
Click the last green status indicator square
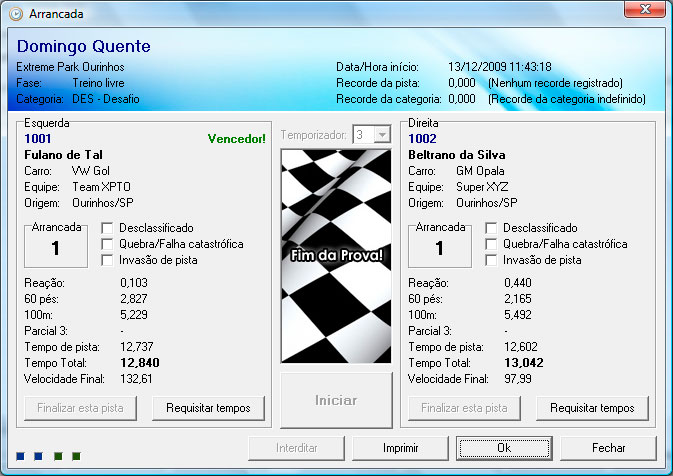(76, 457)
